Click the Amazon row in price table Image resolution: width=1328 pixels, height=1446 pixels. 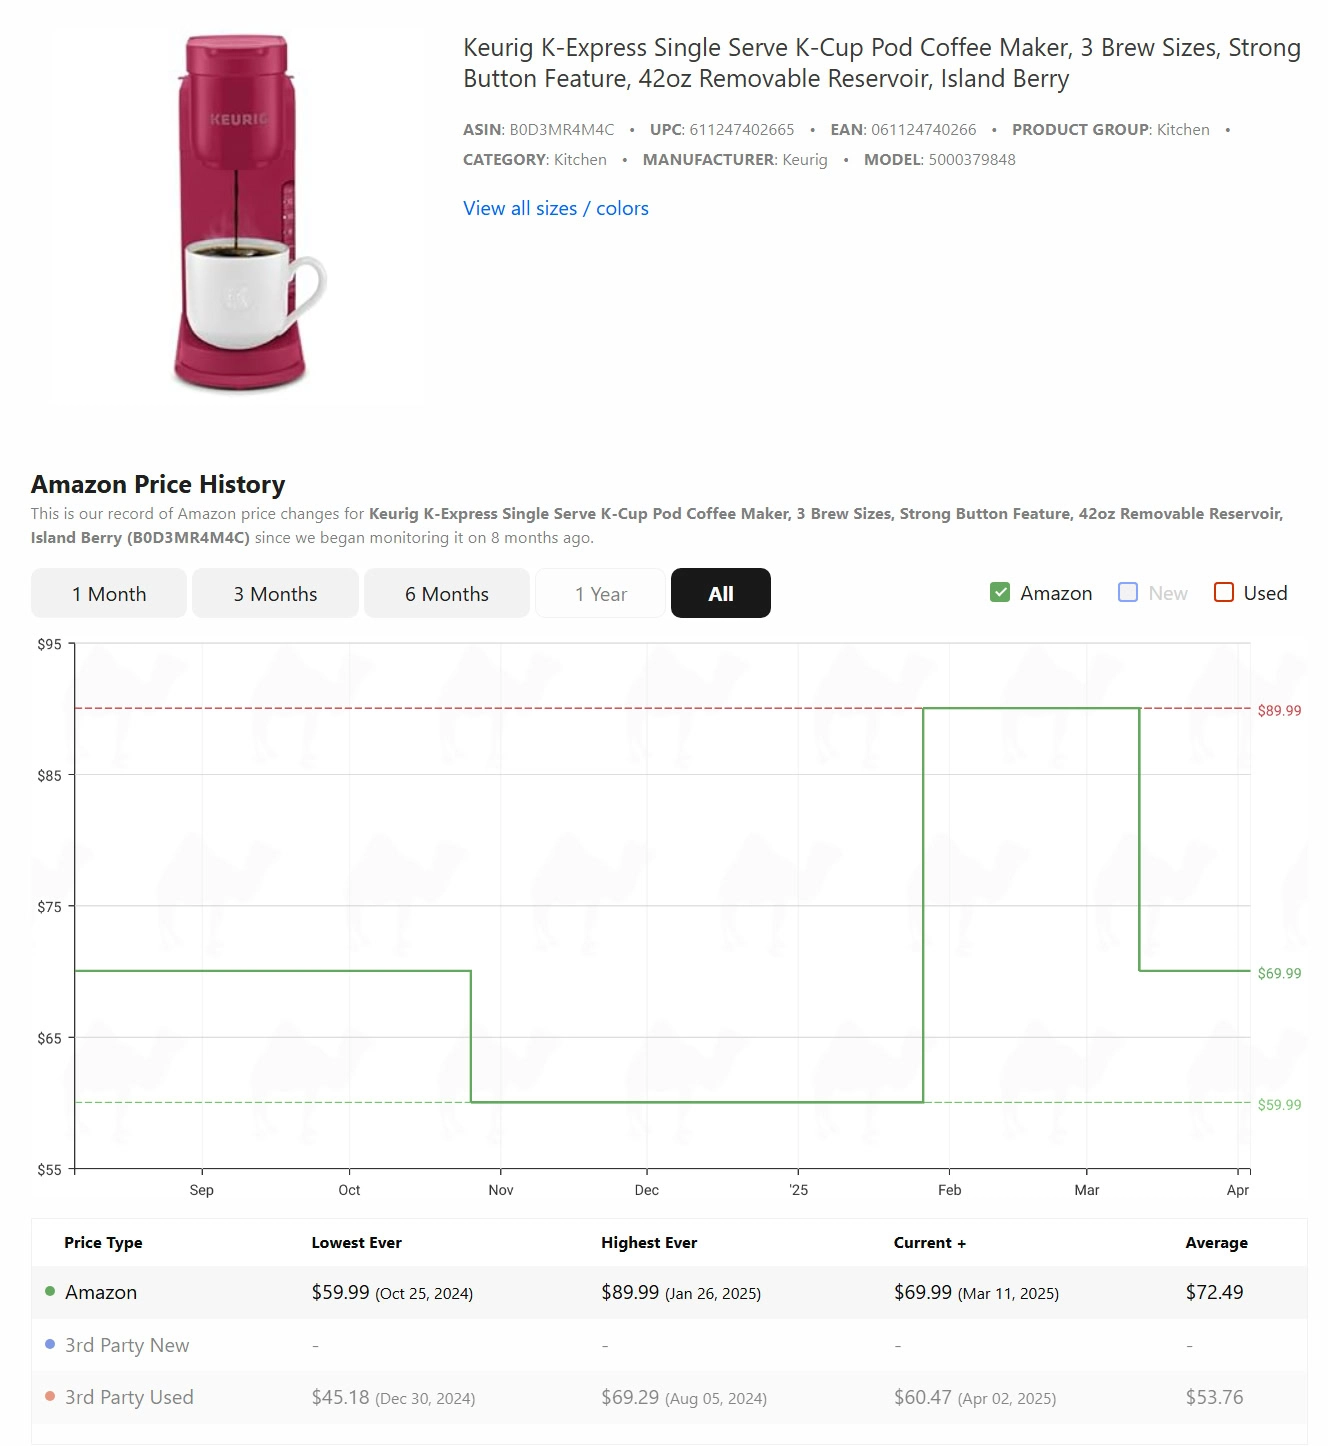pos(101,1292)
